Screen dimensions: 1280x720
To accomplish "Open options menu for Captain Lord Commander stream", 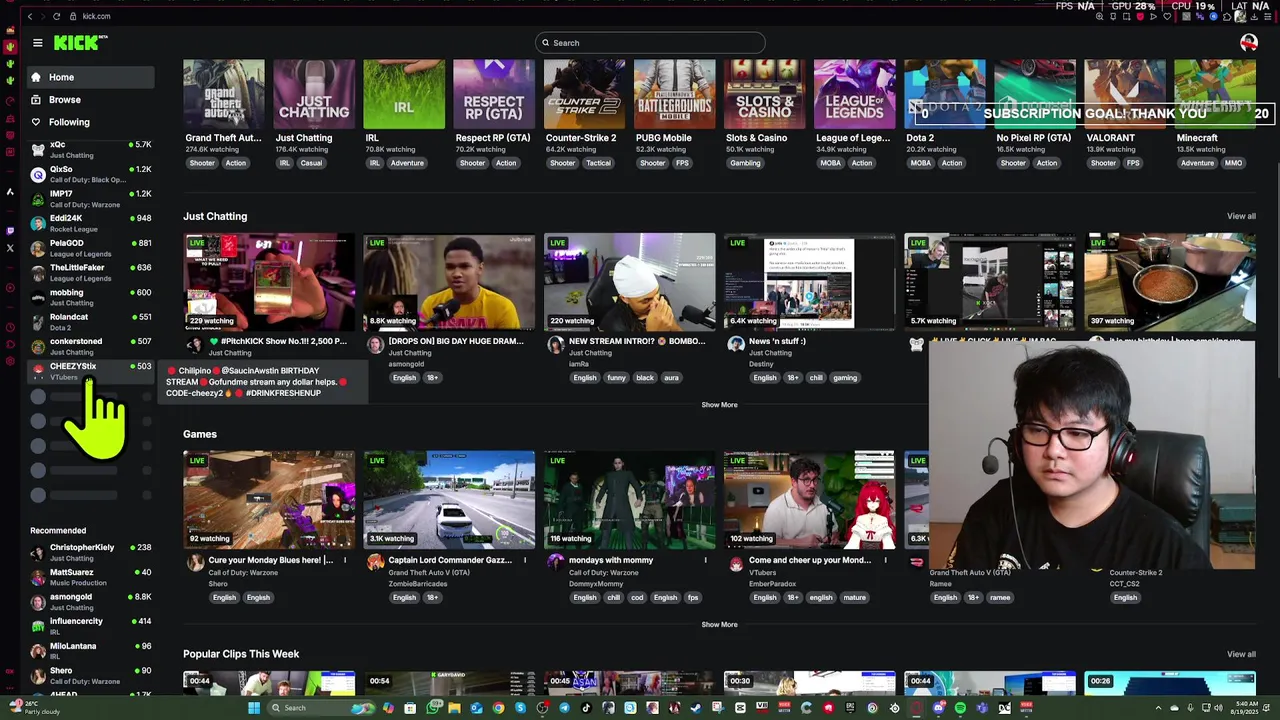I will coord(526,560).
